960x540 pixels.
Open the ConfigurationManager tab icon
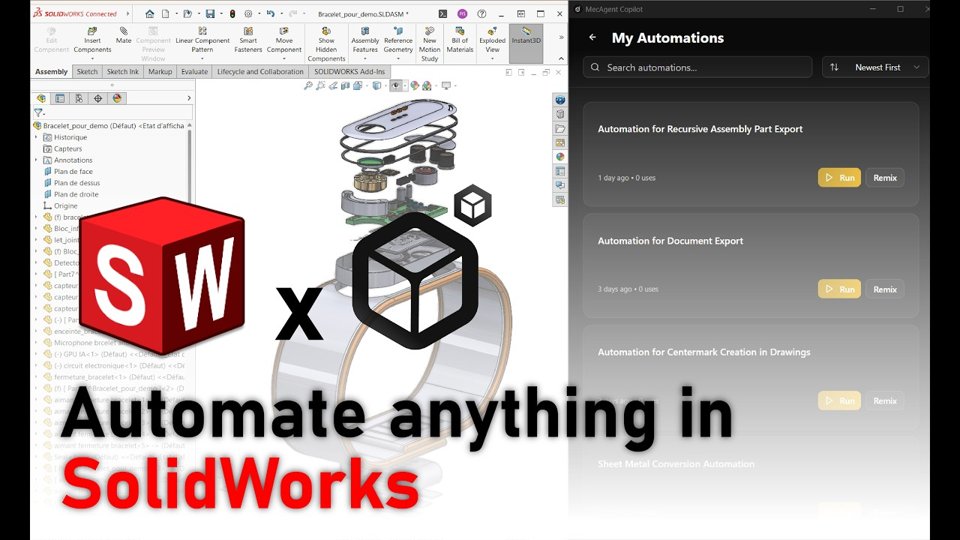pos(79,98)
